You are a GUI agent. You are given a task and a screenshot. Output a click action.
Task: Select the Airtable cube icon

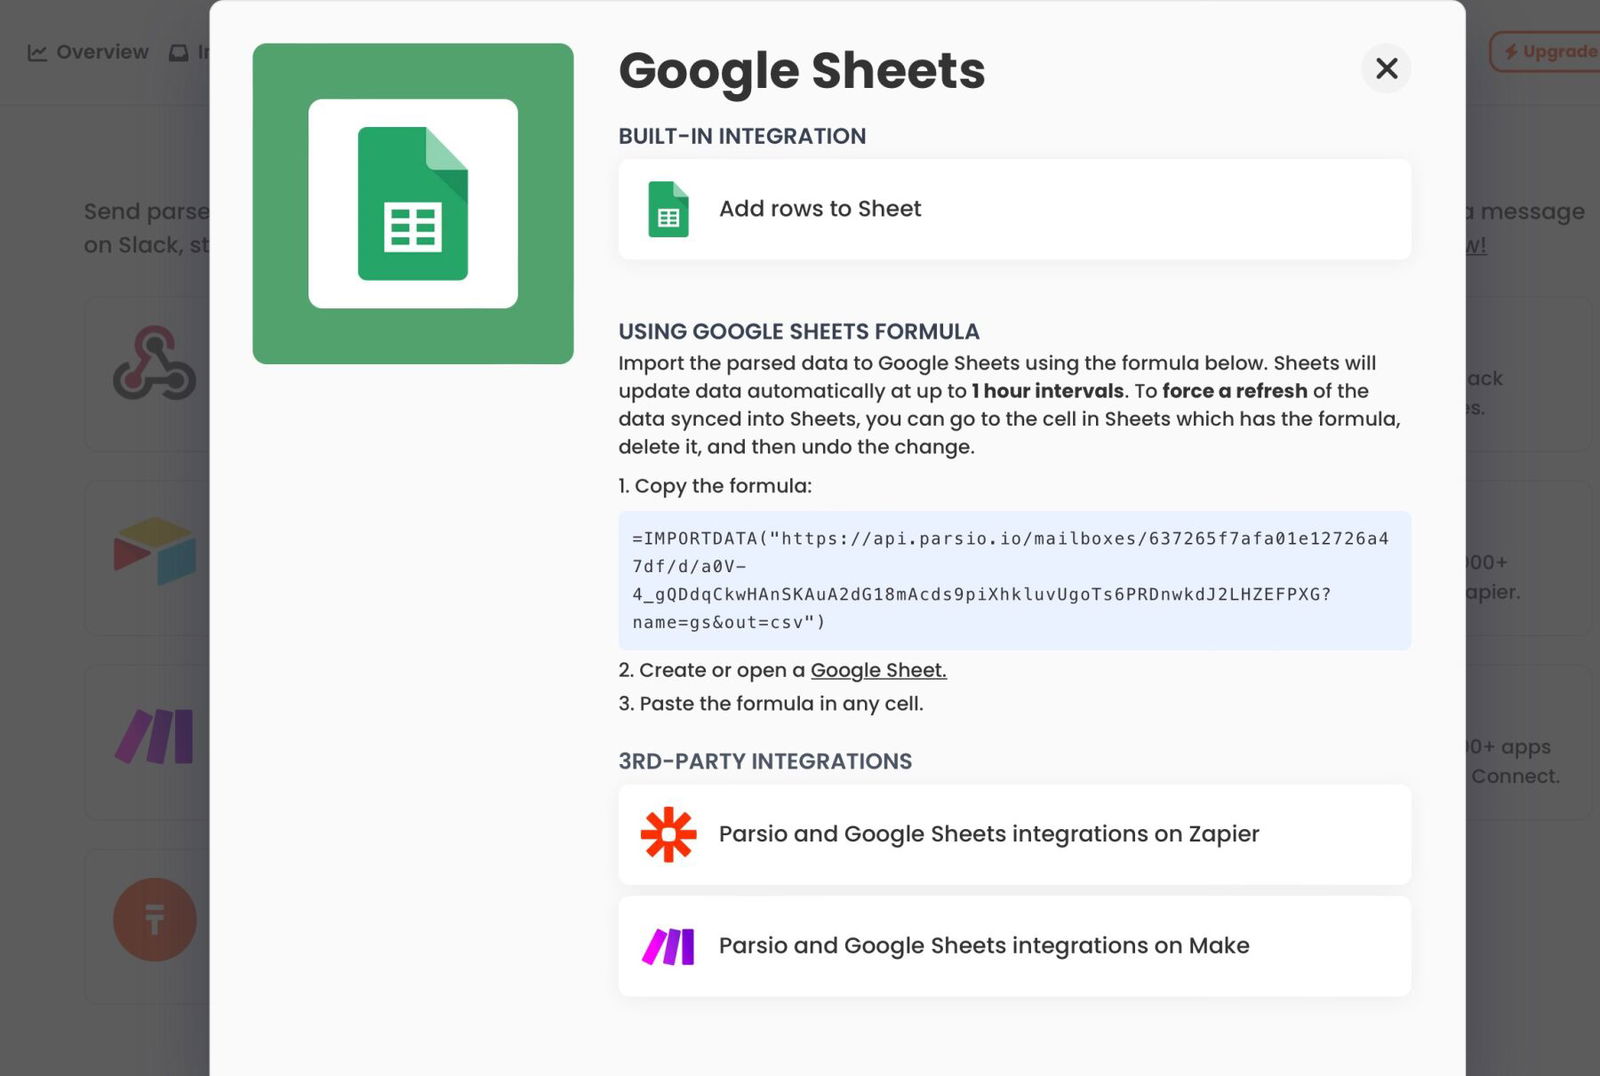tap(155, 550)
